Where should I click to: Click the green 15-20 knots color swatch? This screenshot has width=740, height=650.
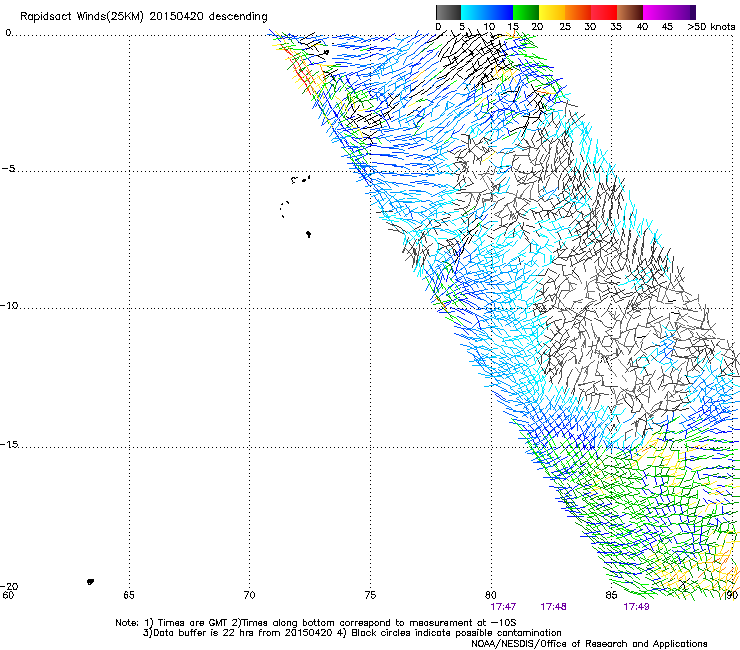526,12
